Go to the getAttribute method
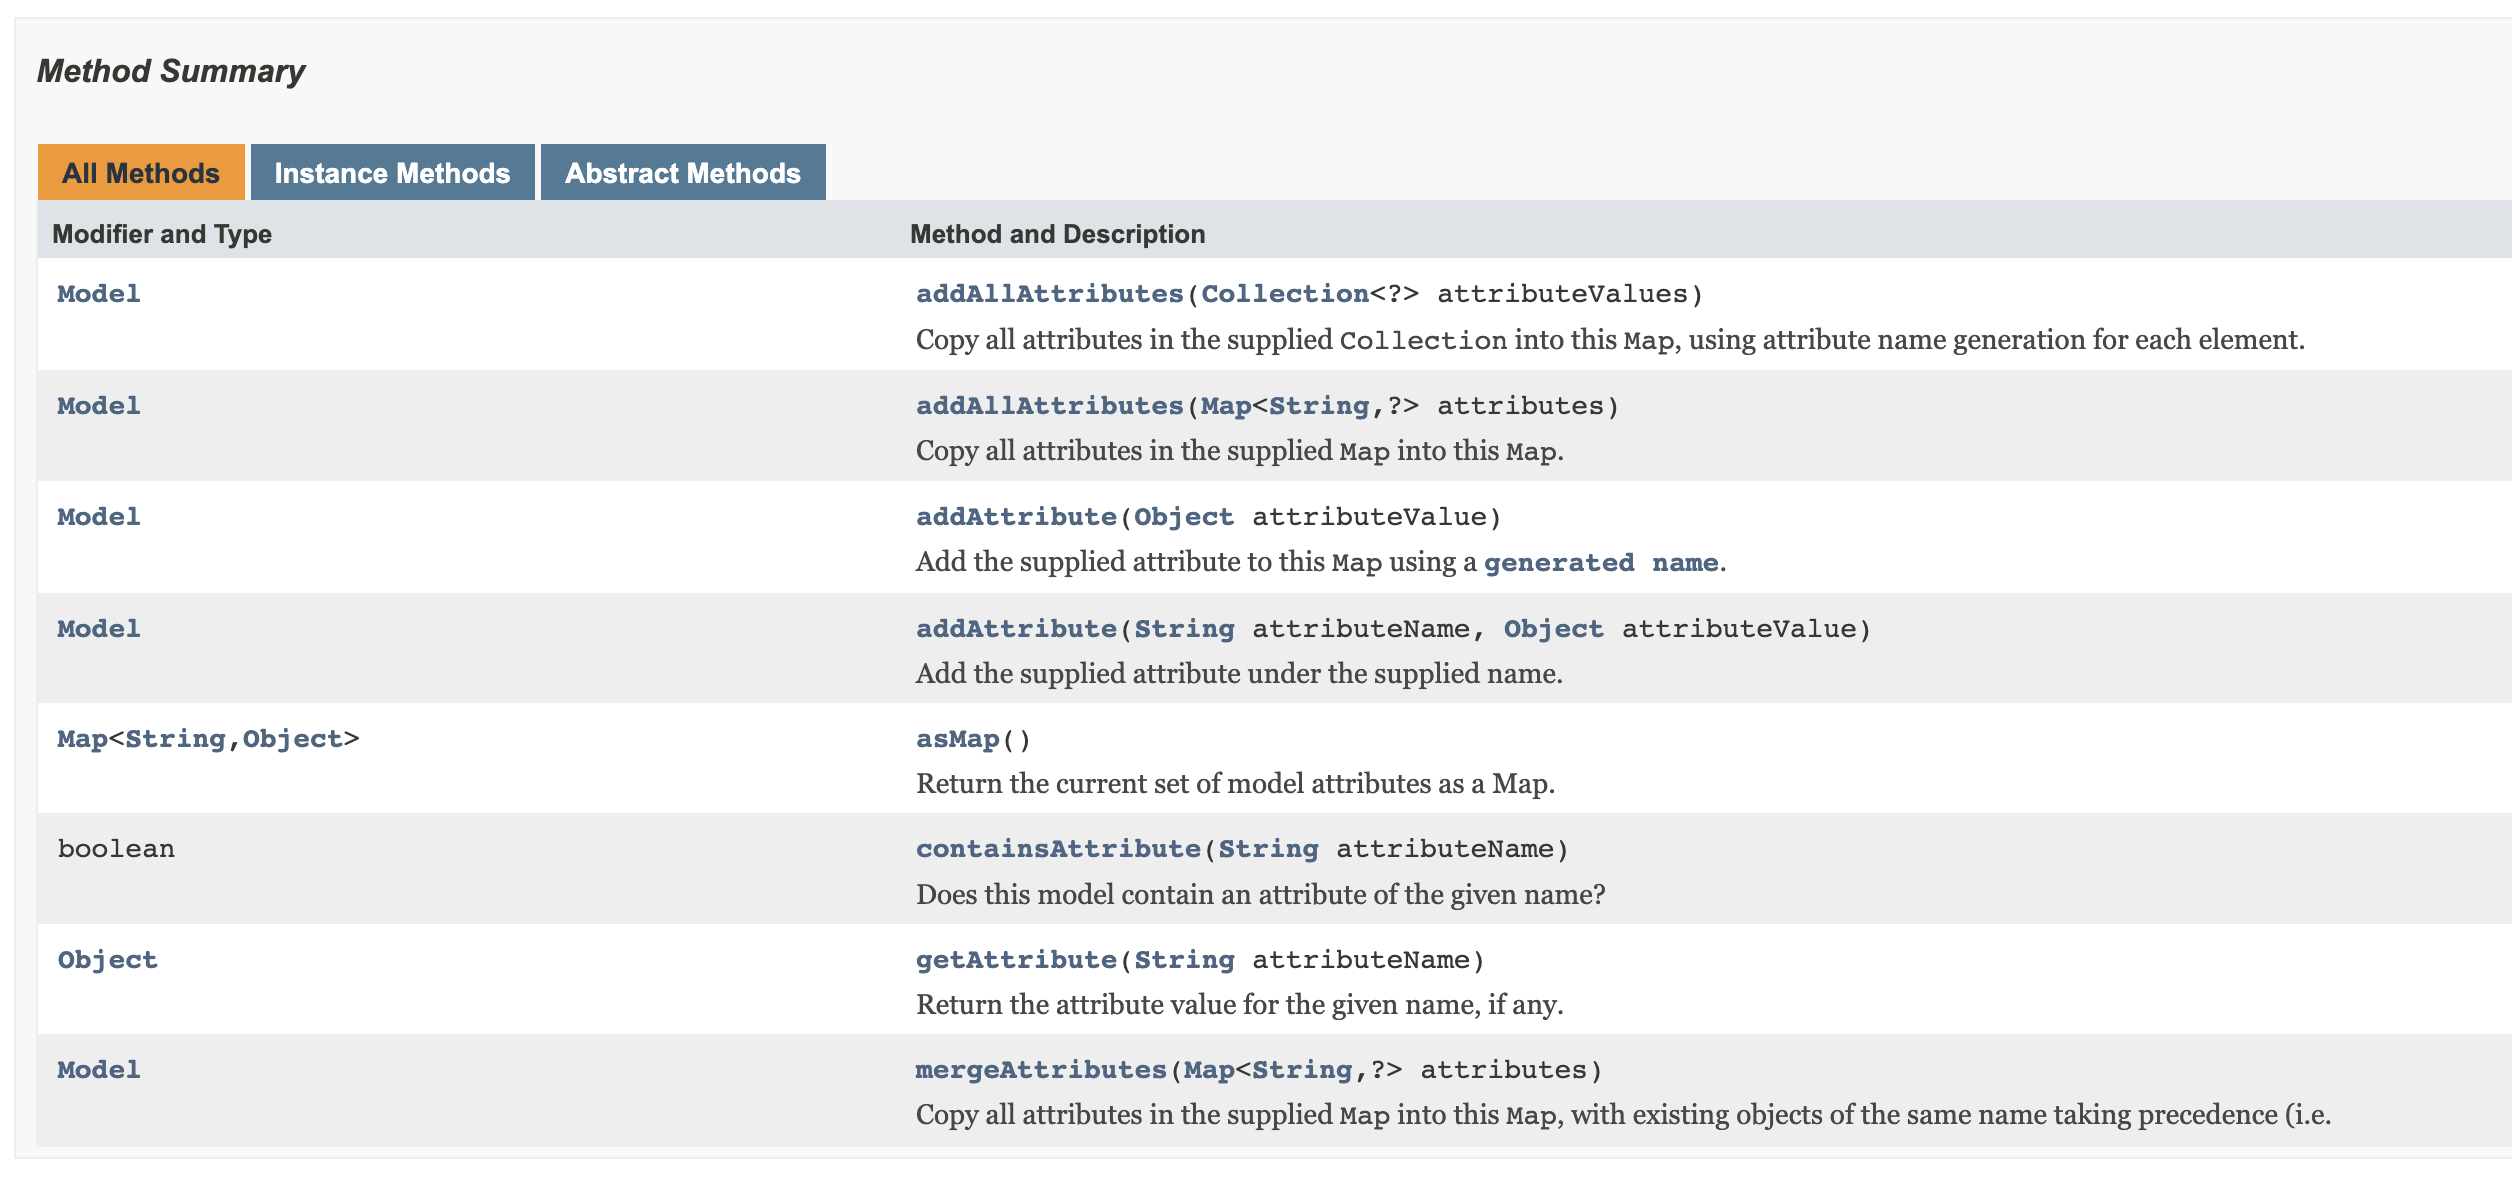2512x1178 pixels. click(x=1016, y=960)
